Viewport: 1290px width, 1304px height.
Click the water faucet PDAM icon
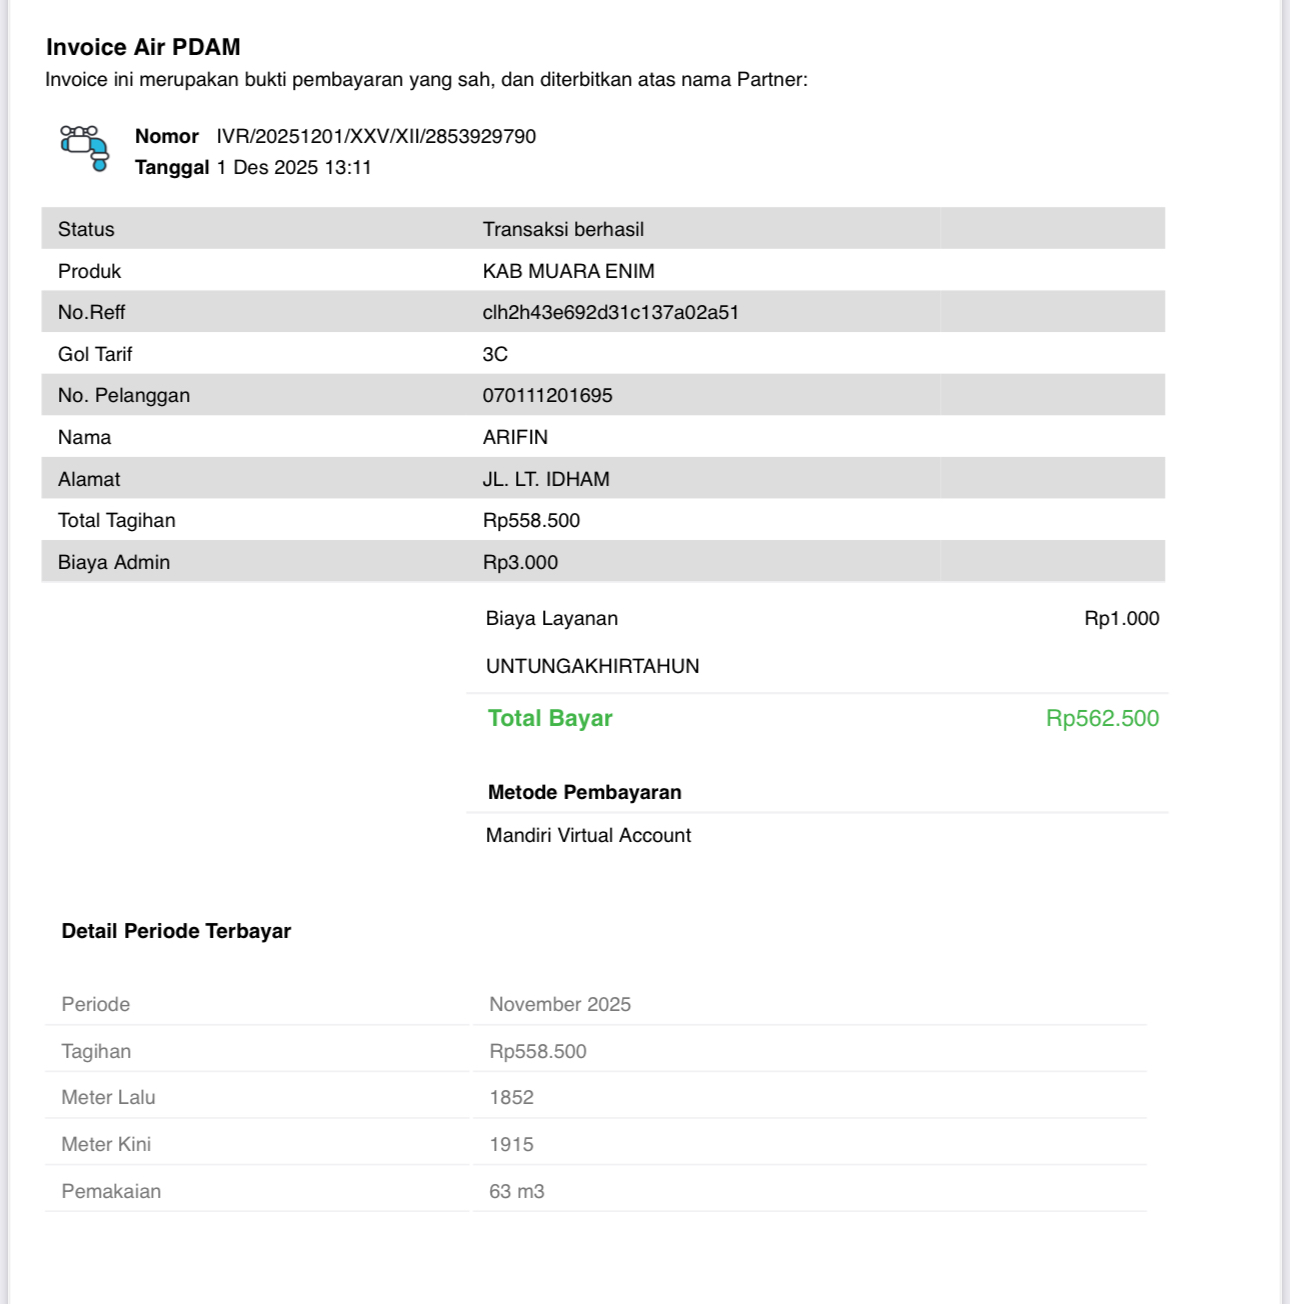(x=84, y=148)
